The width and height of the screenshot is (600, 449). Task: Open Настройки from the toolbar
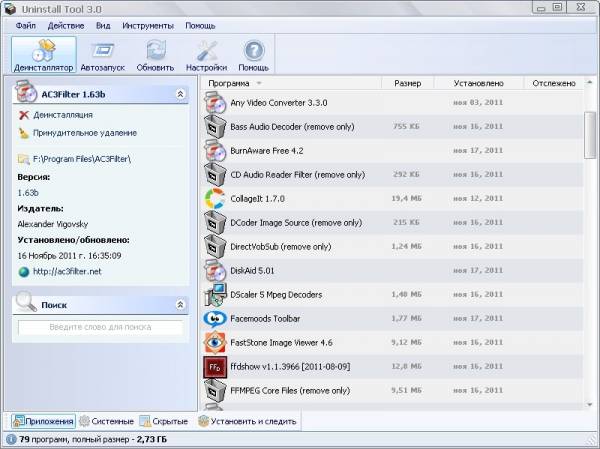tap(206, 55)
